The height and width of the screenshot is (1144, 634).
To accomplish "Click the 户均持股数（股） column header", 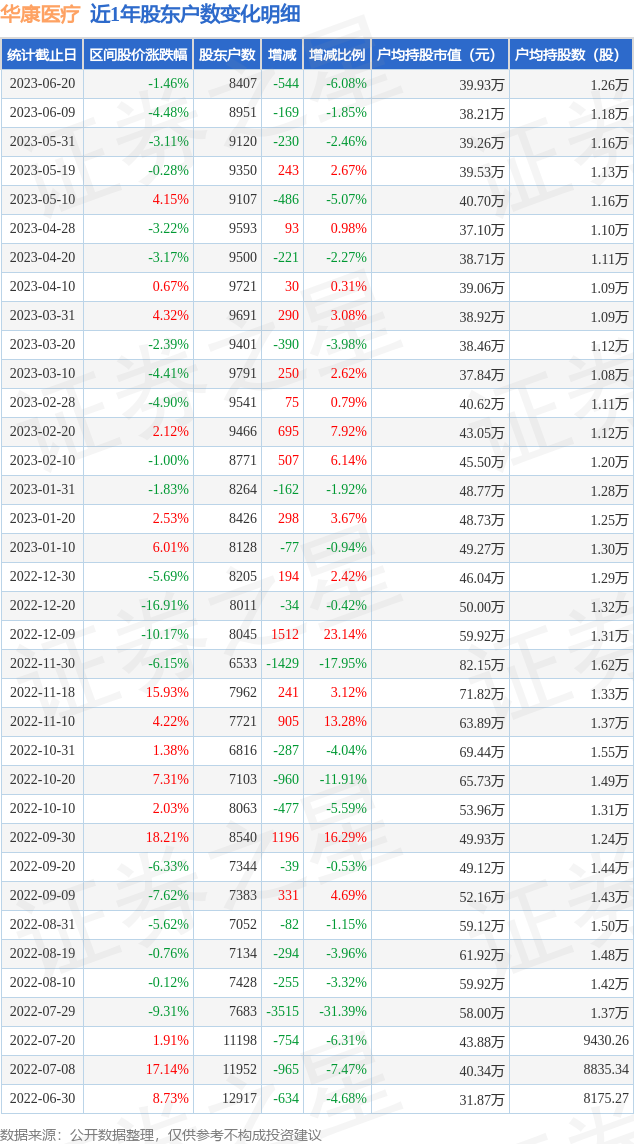I will [571, 55].
